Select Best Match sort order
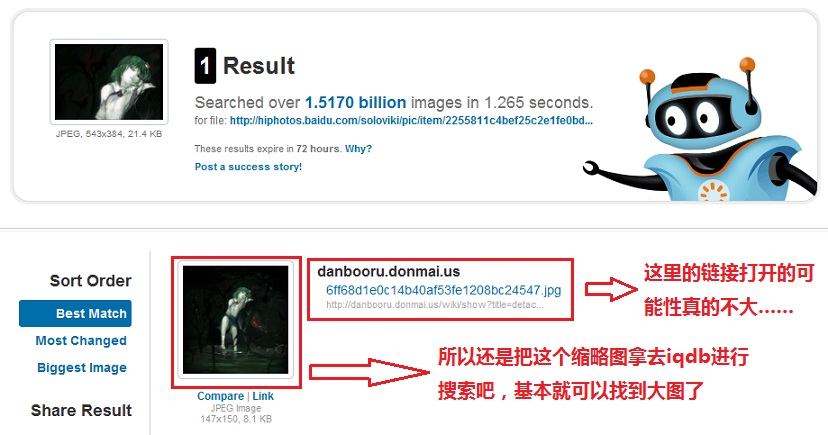The height and width of the screenshot is (435, 828). [75, 314]
